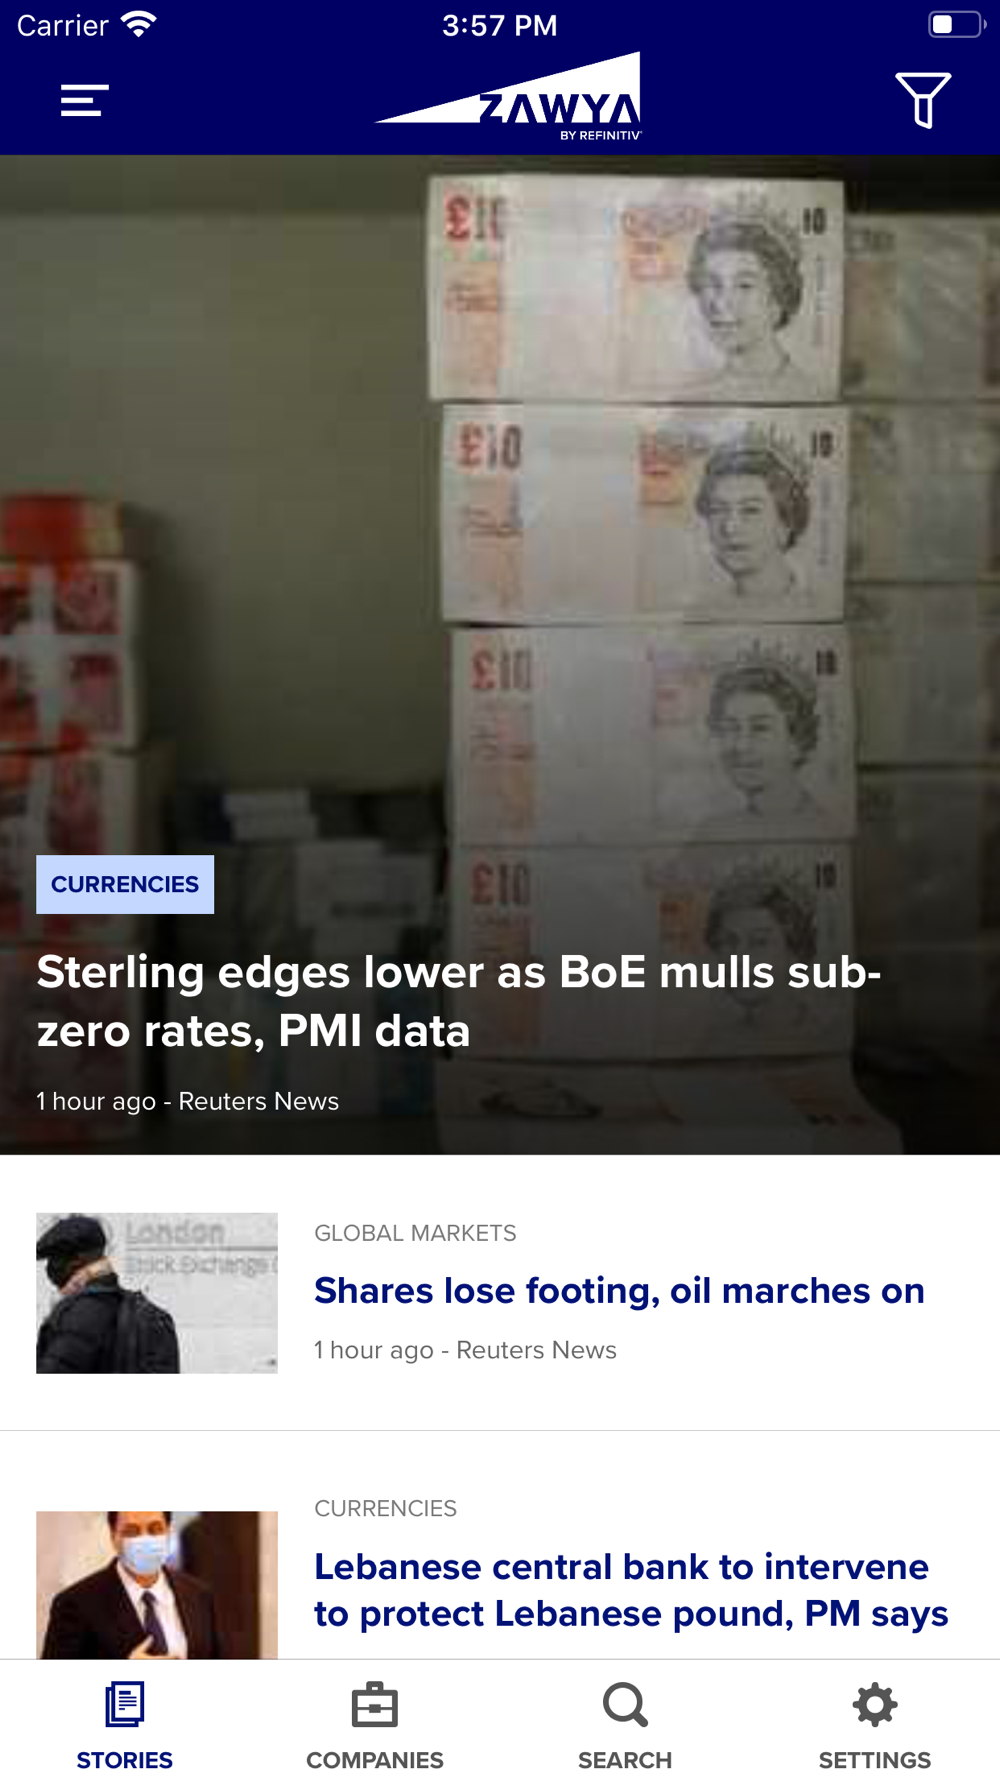Open Shares lose footing article

point(619,1291)
